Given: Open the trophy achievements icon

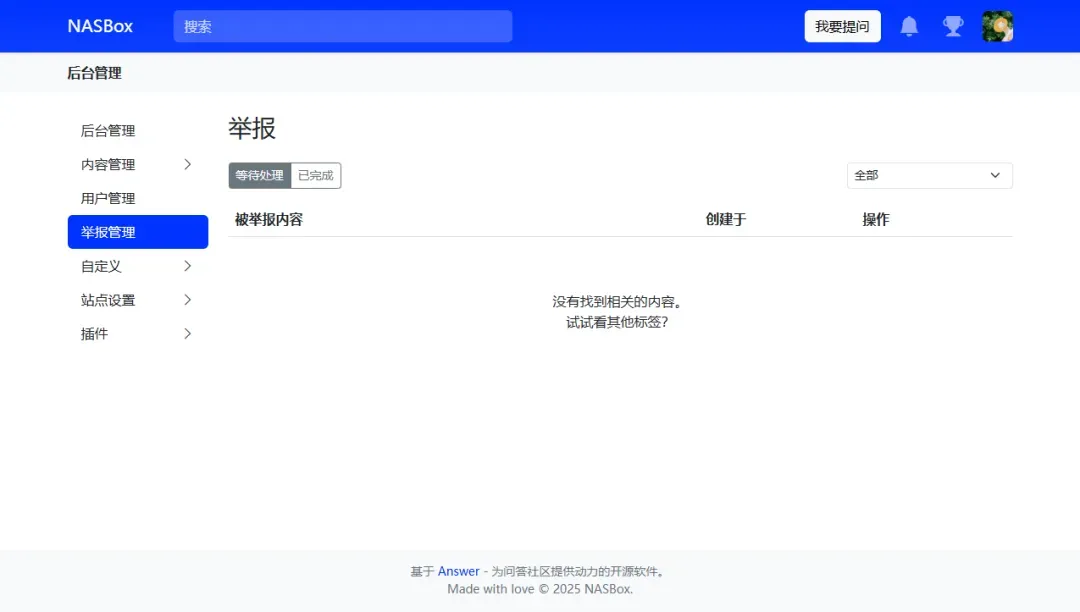Looking at the screenshot, I should pos(953,26).
